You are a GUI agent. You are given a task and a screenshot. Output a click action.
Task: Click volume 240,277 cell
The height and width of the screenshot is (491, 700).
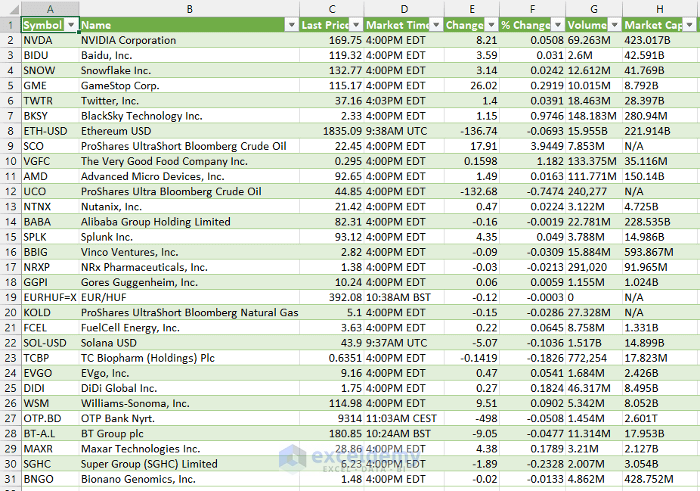coord(594,192)
